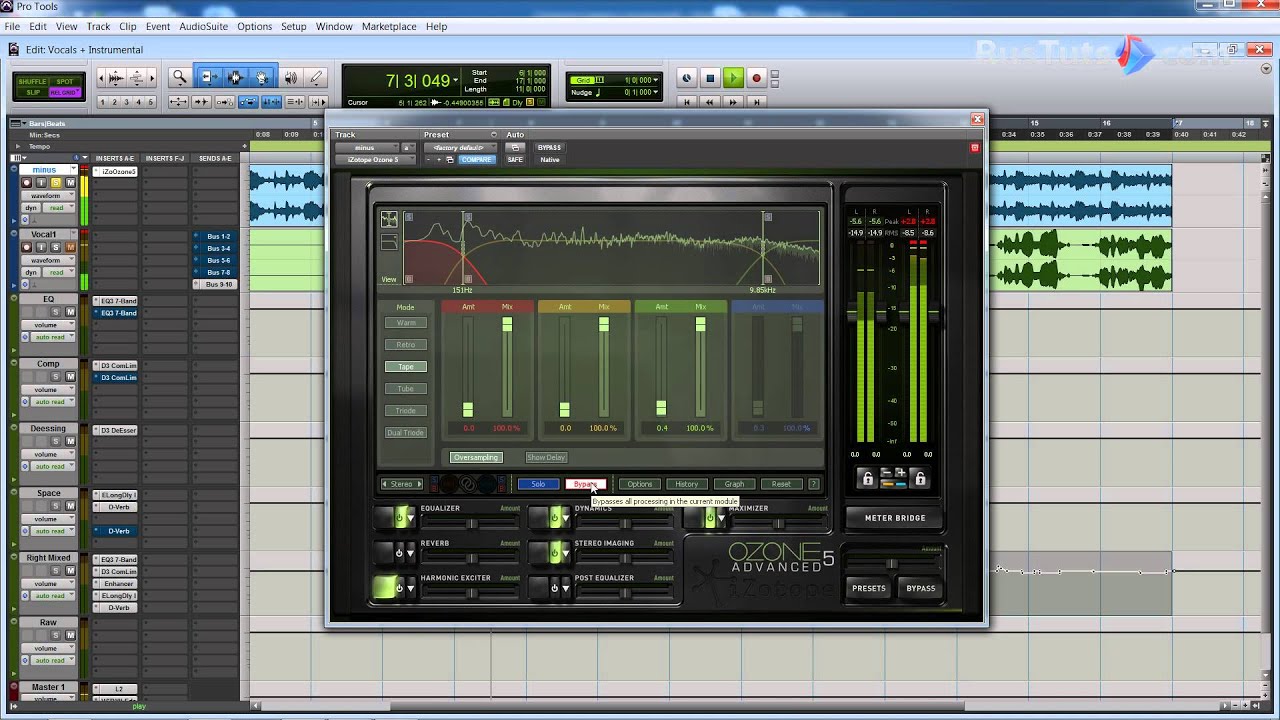Click the red module Bypass button
Screen dimensions: 1280x720
point(585,484)
